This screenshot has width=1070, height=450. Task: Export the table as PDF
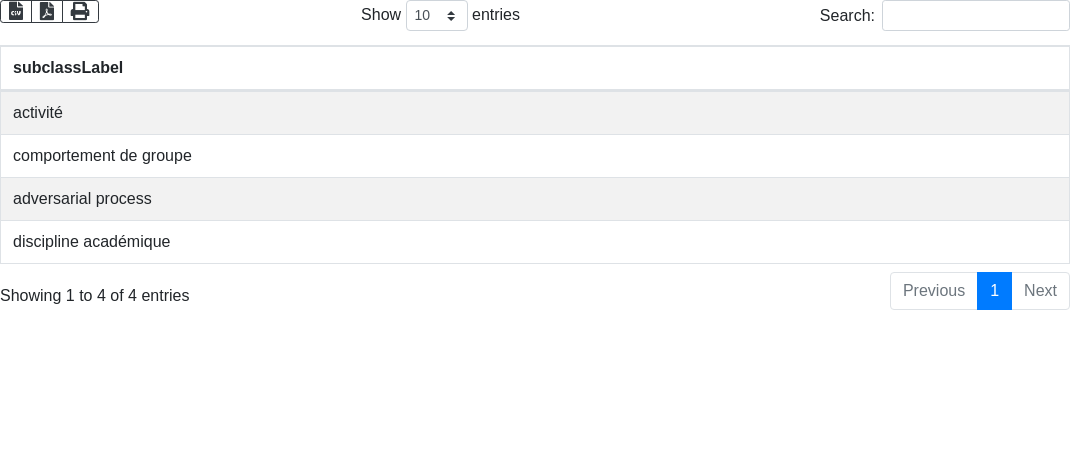point(47,11)
